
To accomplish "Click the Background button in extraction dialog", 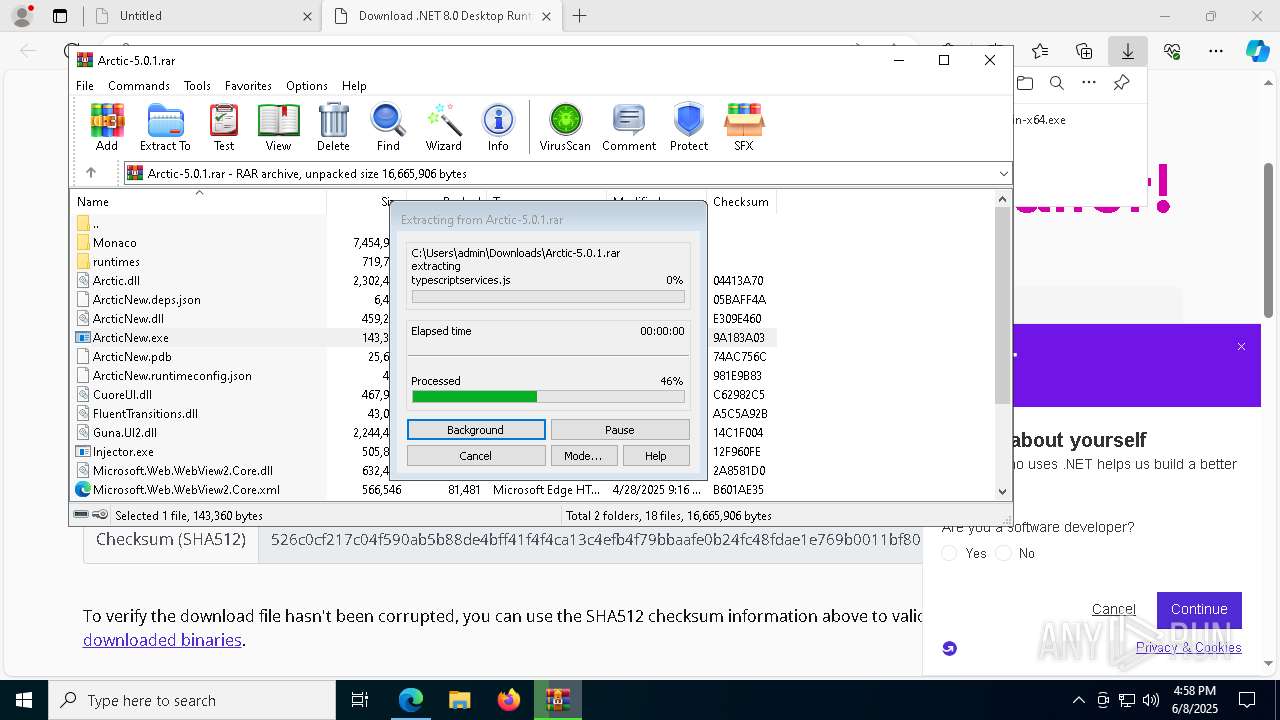I will coord(476,429).
